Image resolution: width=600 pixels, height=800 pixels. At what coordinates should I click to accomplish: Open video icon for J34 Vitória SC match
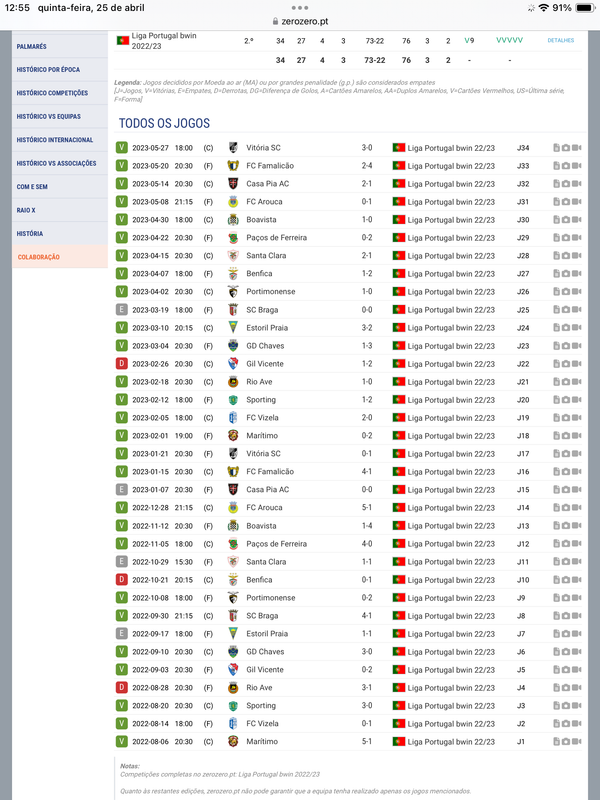(577, 148)
